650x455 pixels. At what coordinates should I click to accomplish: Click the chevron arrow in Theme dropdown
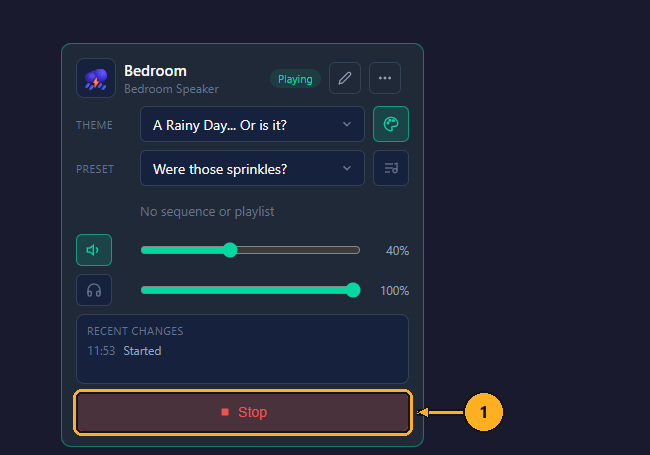(347, 124)
